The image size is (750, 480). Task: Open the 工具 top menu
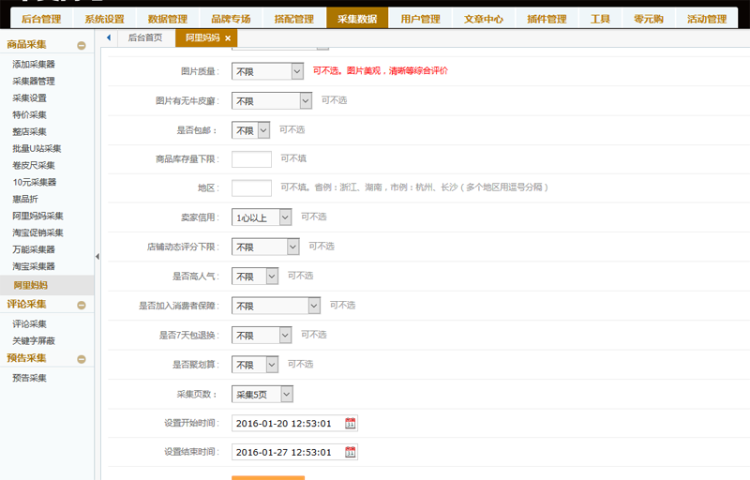(x=600, y=19)
